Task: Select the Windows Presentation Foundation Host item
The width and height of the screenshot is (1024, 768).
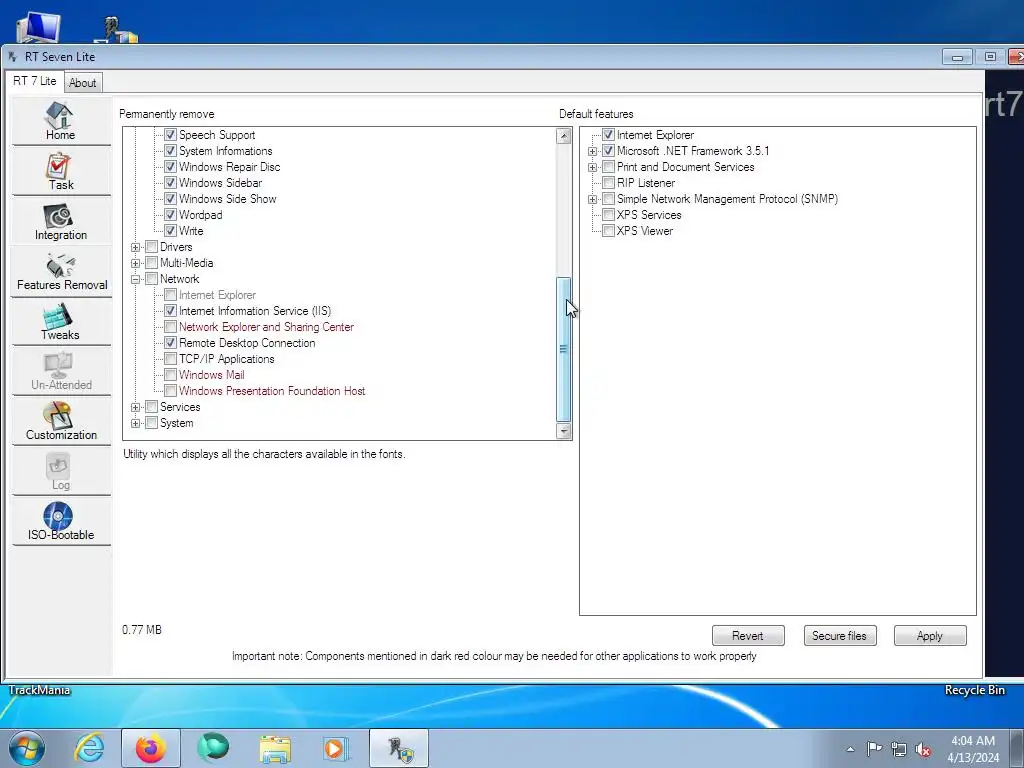Action: click(x=272, y=391)
